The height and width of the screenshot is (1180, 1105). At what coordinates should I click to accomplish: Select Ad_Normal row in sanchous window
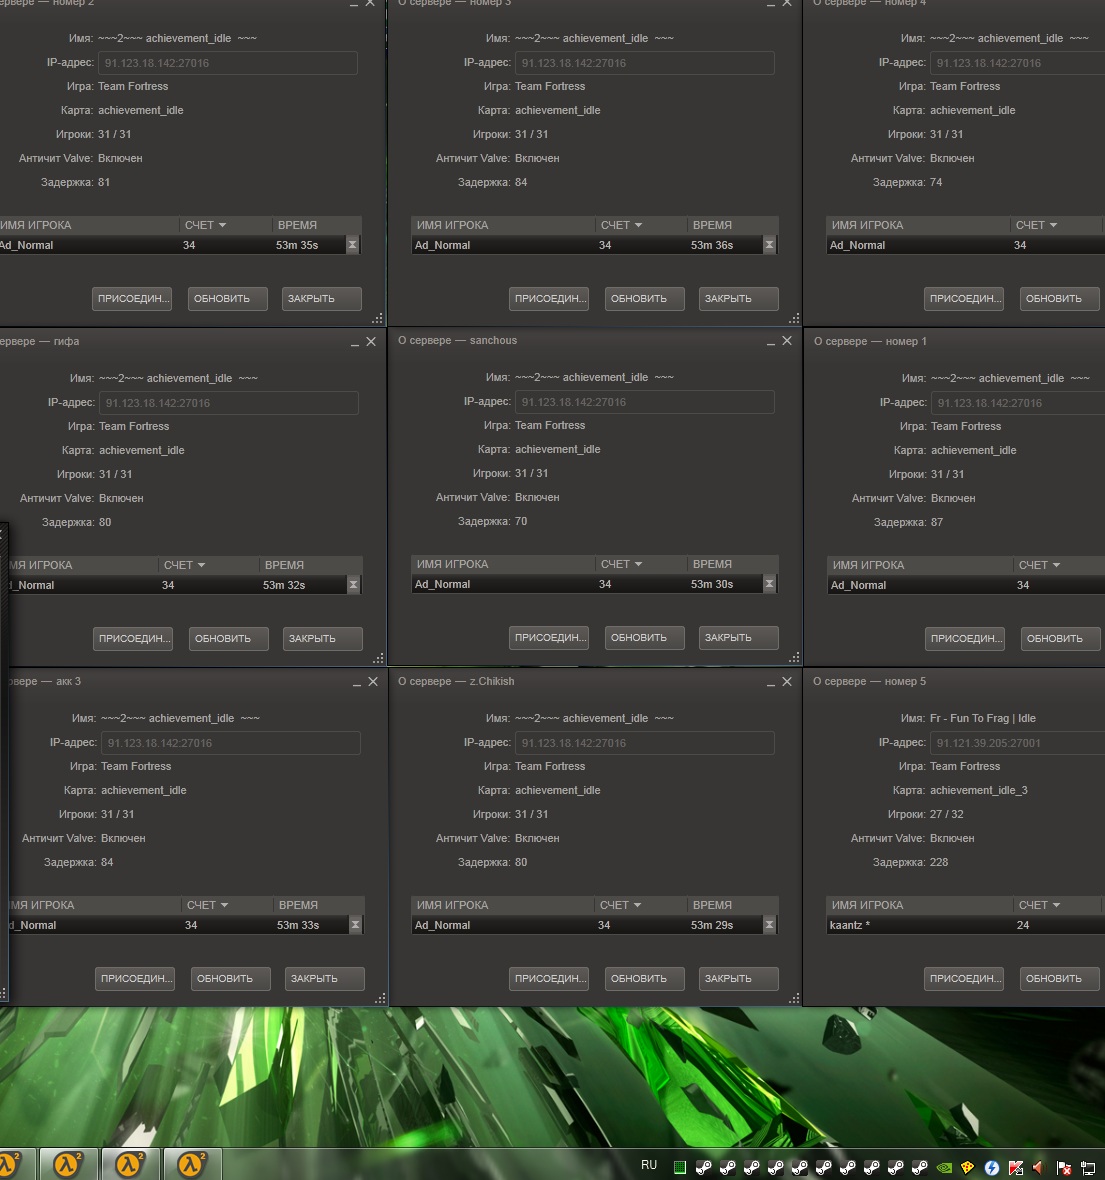(587, 585)
